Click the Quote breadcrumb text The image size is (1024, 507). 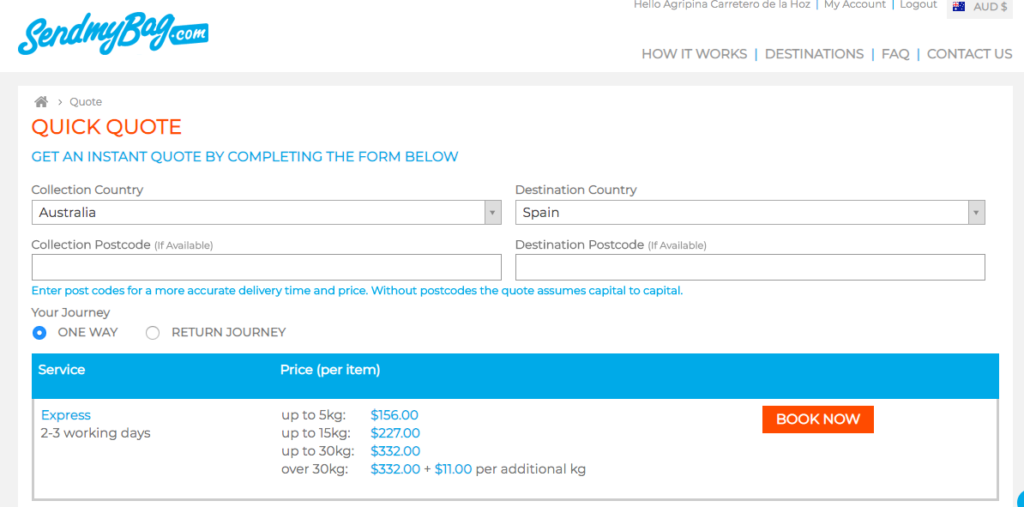86,102
